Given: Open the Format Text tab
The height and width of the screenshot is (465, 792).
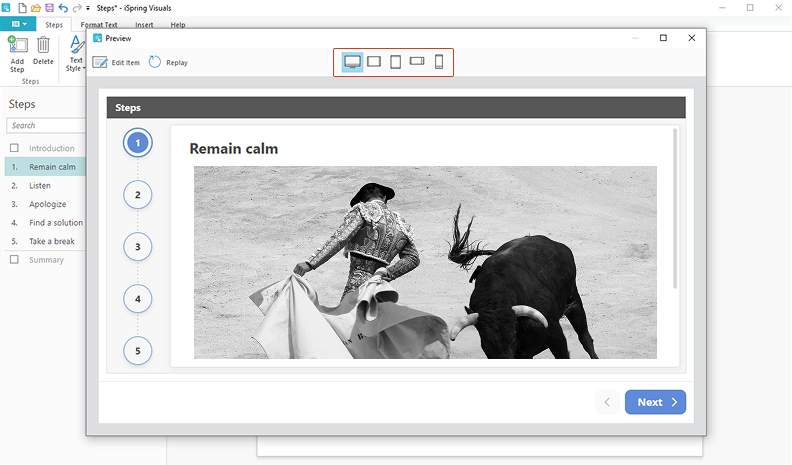Looking at the screenshot, I should [98, 24].
